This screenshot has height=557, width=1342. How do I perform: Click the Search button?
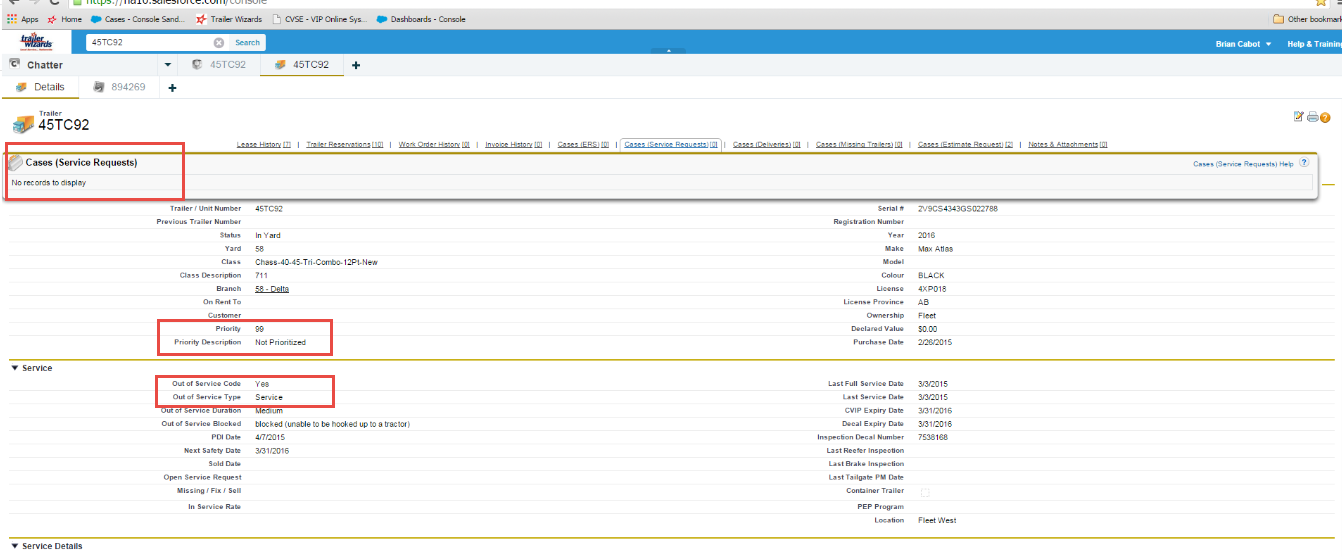(x=247, y=43)
